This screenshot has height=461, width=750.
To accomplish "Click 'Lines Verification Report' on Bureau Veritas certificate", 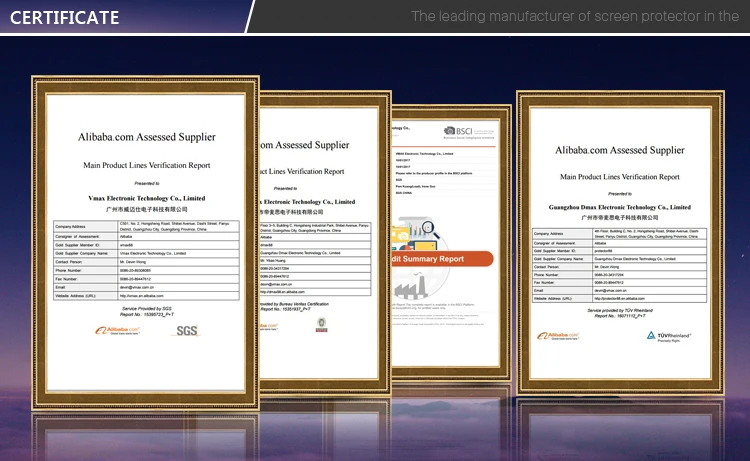I will click(302, 171).
